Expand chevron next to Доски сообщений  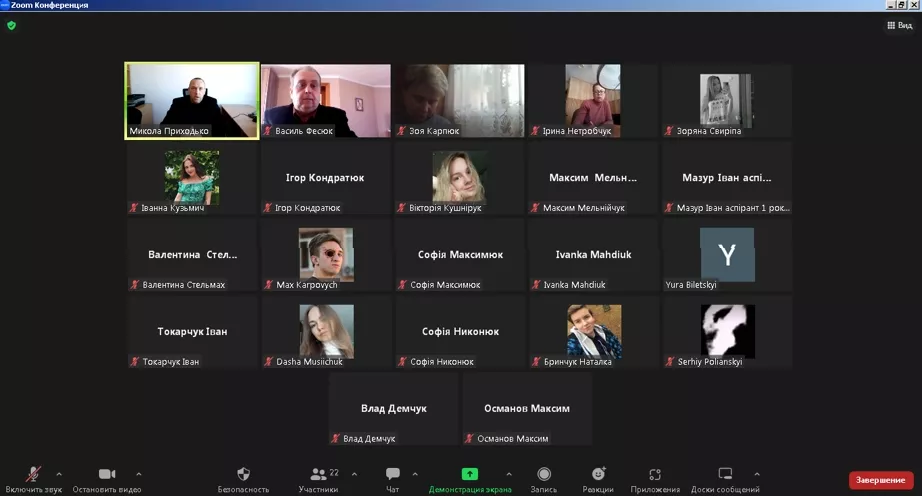755,474
